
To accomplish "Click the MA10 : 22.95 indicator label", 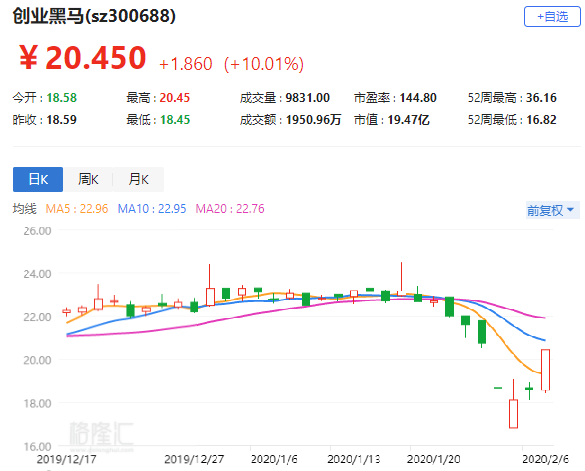I will point(152,209).
